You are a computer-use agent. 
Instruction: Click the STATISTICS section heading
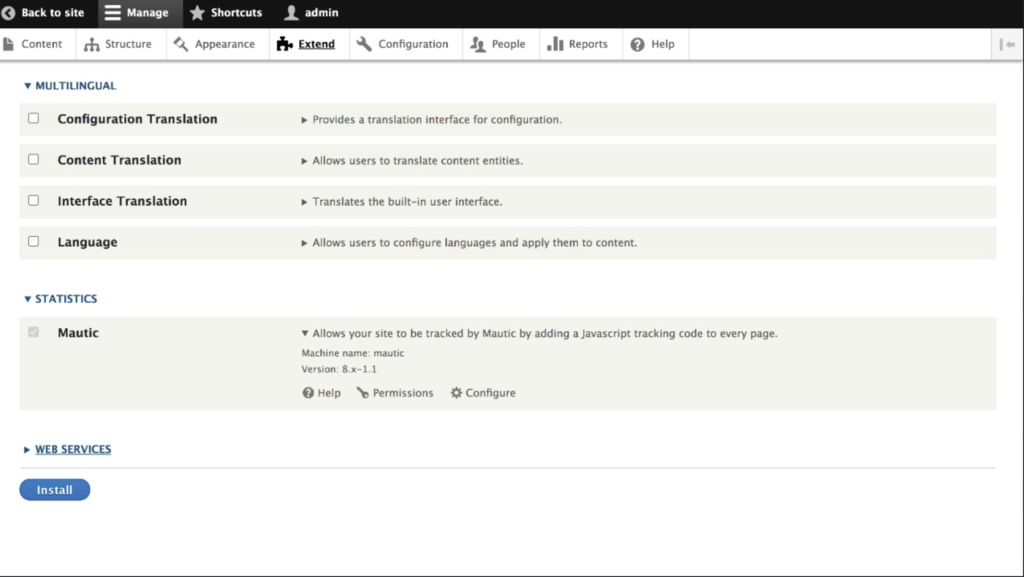66,299
